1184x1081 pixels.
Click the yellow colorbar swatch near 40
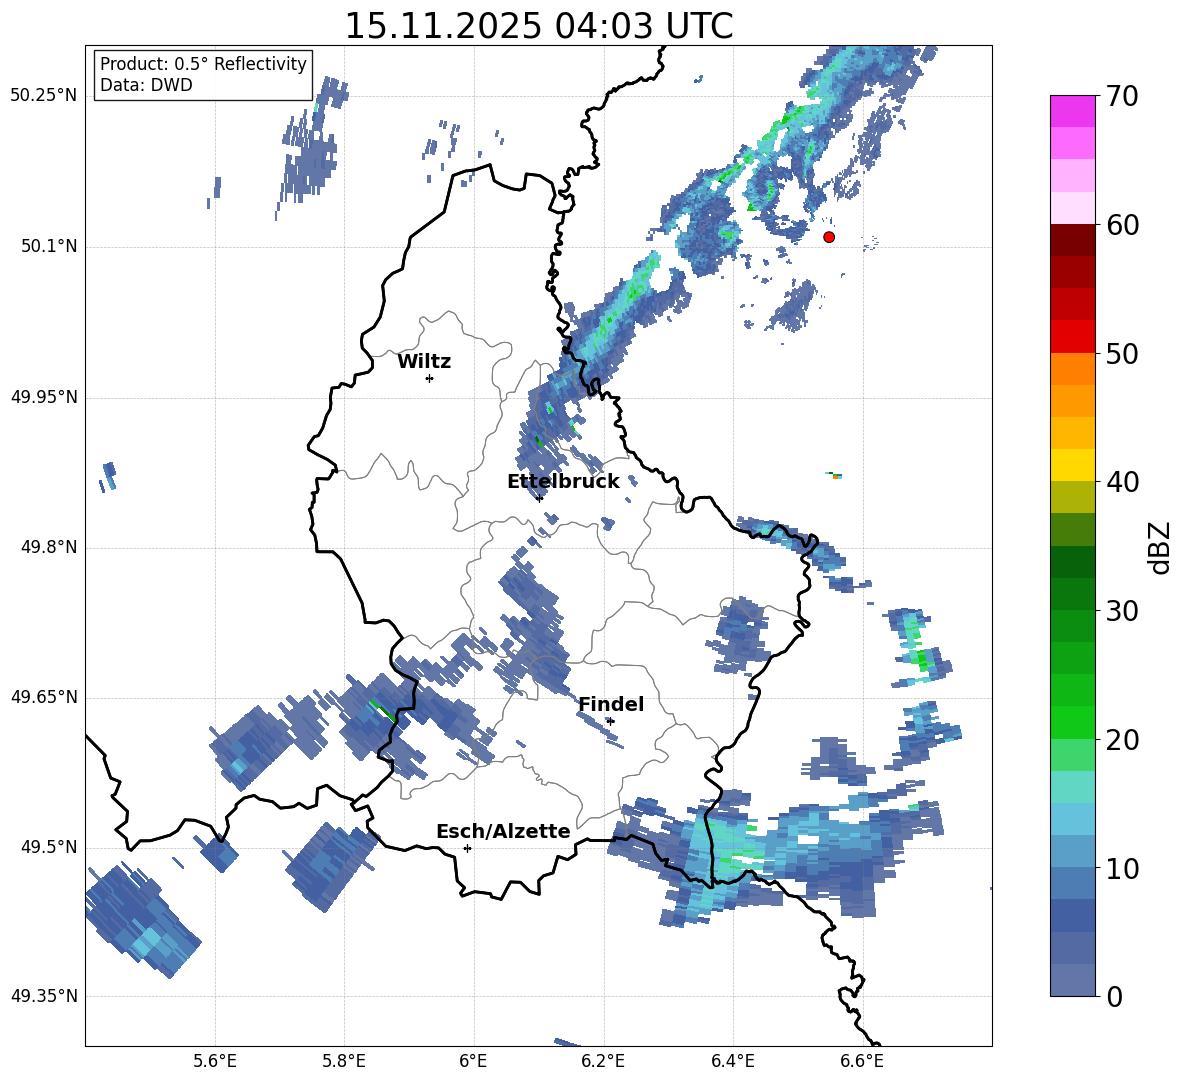1072,465
